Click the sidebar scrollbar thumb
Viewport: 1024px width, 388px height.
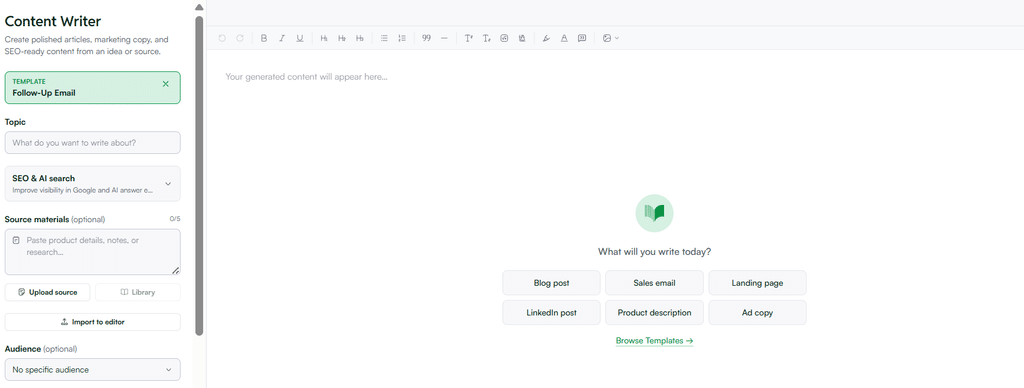tap(199, 175)
